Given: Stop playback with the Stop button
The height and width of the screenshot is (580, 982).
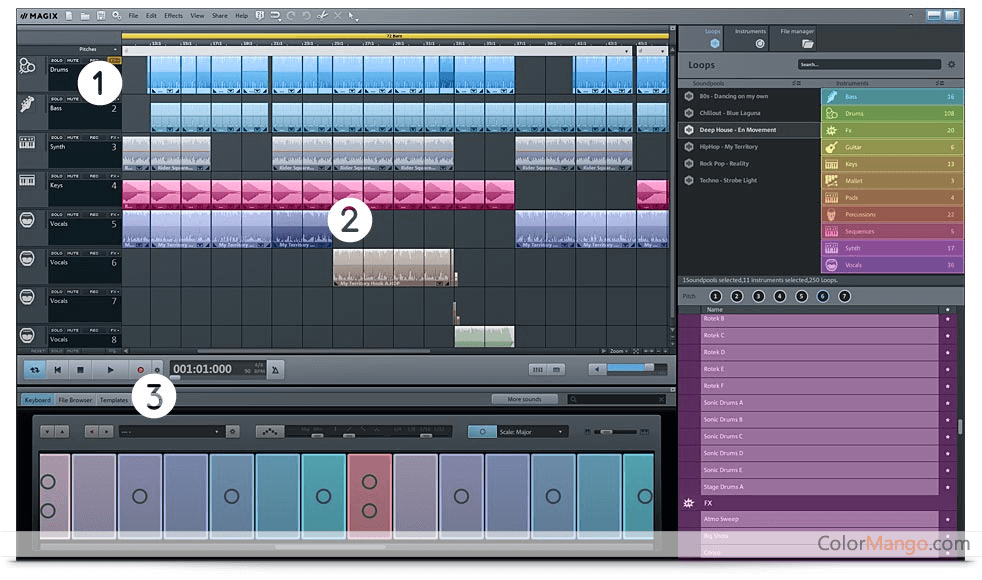Looking at the screenshot, I should pyautogui.click(x=80, y=370).
